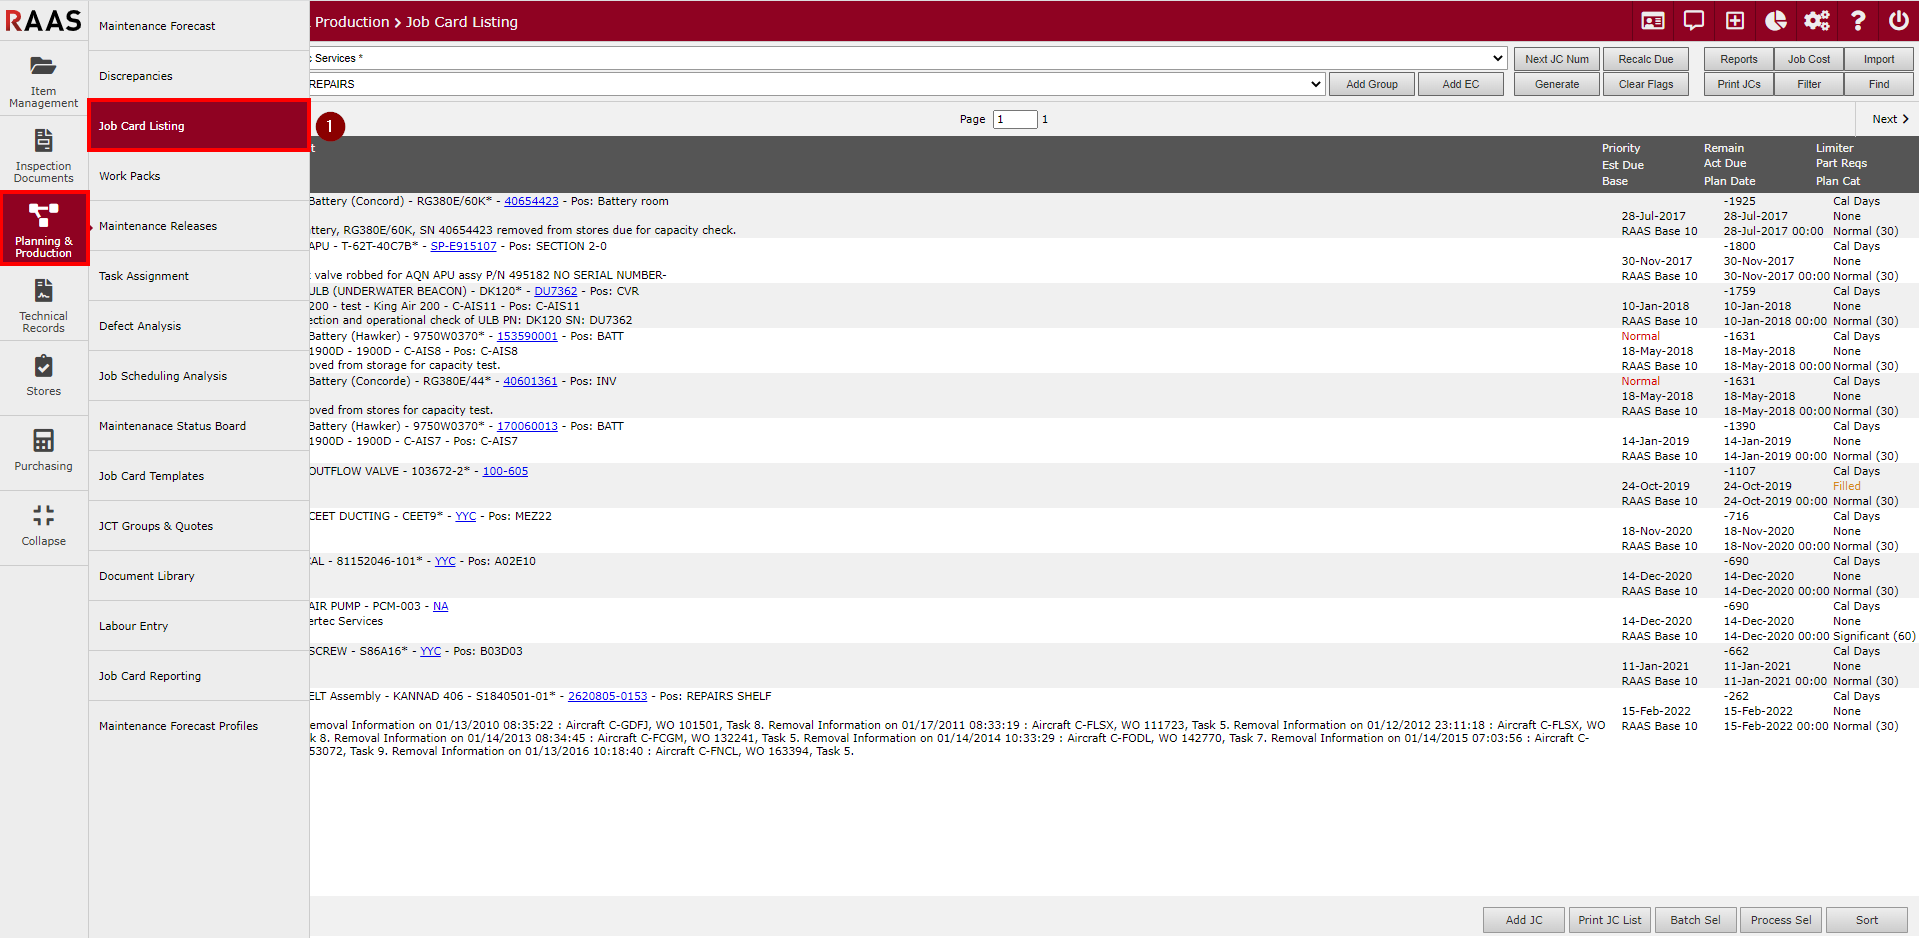Viewport: 1919px width, 938px height.
Task: Collapse the sidebar menu
Action: point(44,526)
